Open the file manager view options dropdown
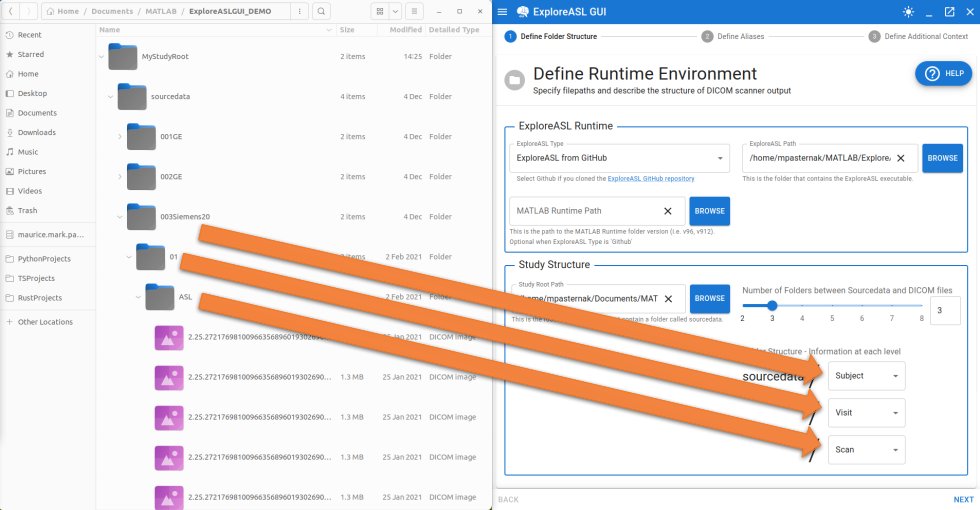 (395, 11)
